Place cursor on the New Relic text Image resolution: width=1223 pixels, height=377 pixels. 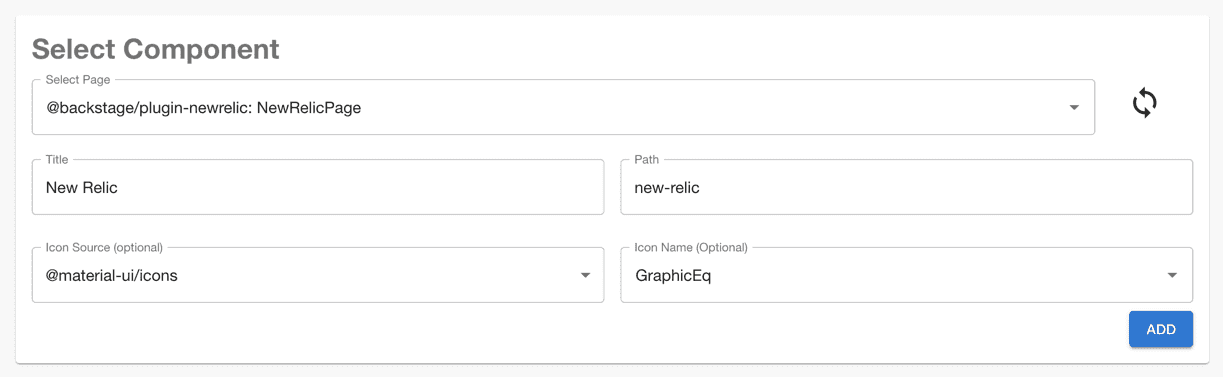(82, 188)
